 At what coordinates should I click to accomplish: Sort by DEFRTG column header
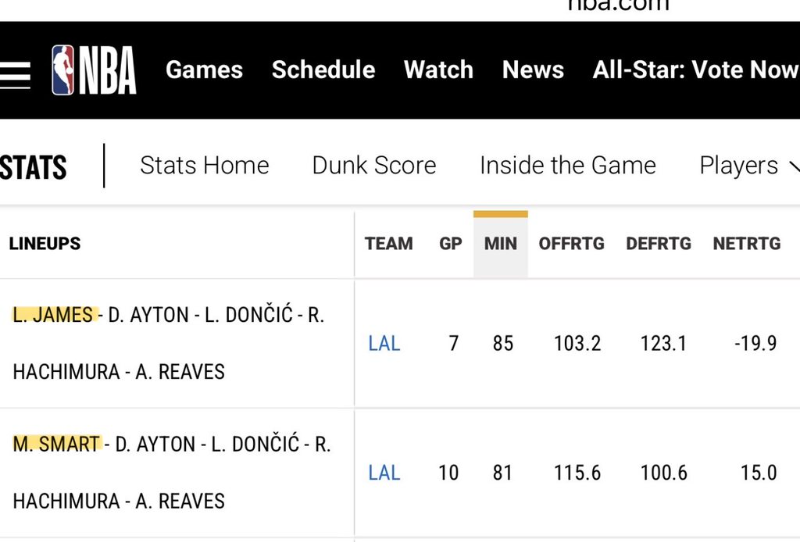(659, 243)
